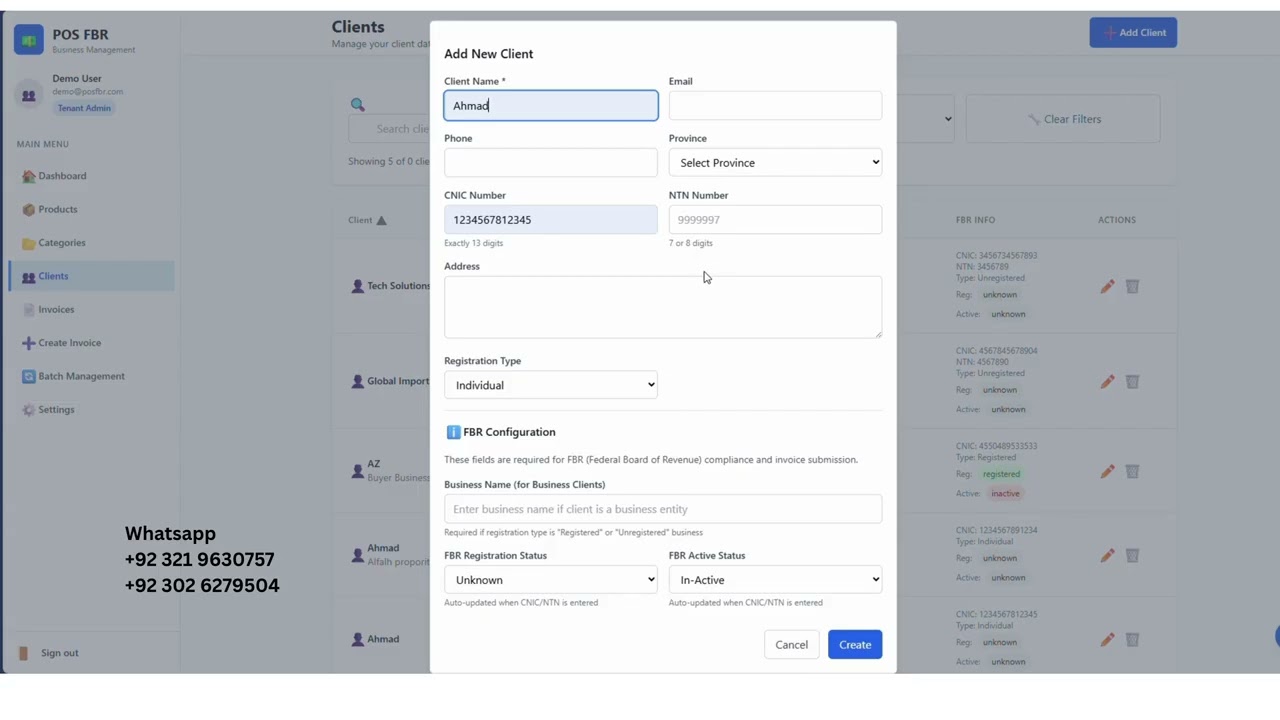1280x720 pixels.
Task: Open the Select Province dropdown
Action: pos(775,162)
